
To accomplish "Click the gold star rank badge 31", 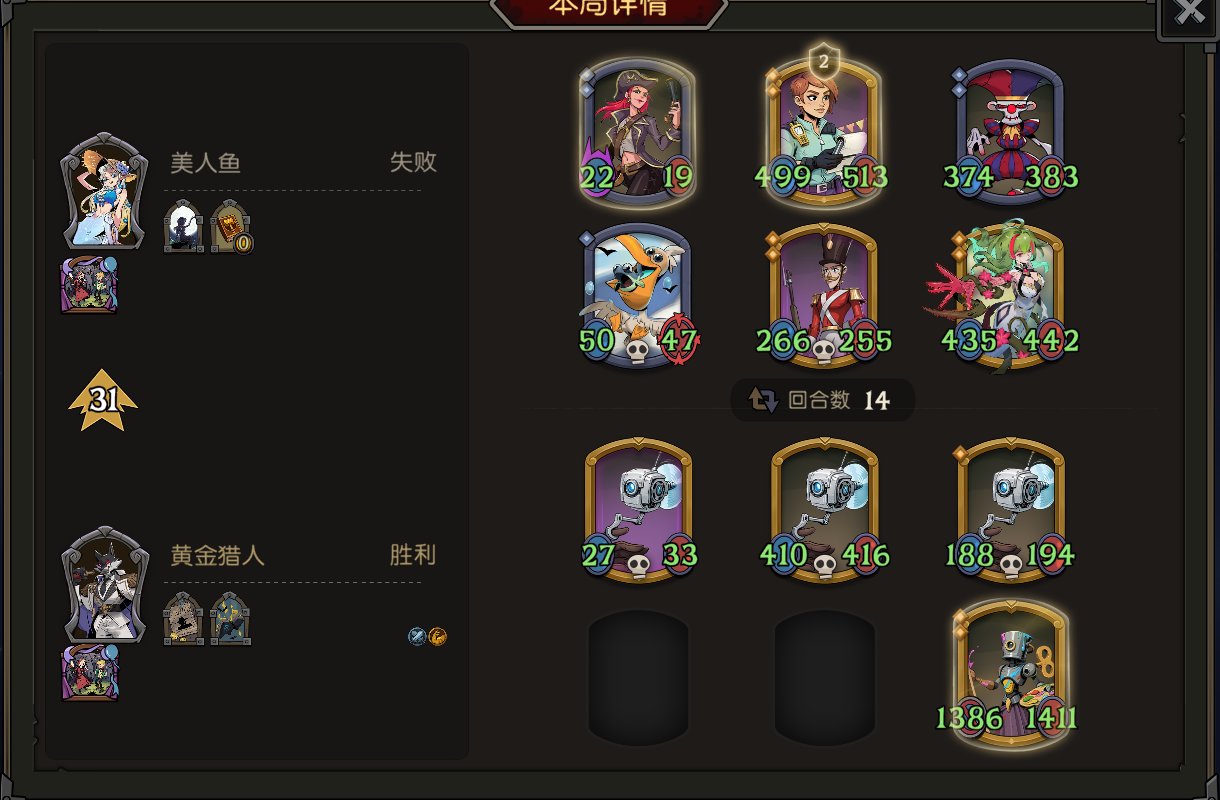I will [103, 400].
